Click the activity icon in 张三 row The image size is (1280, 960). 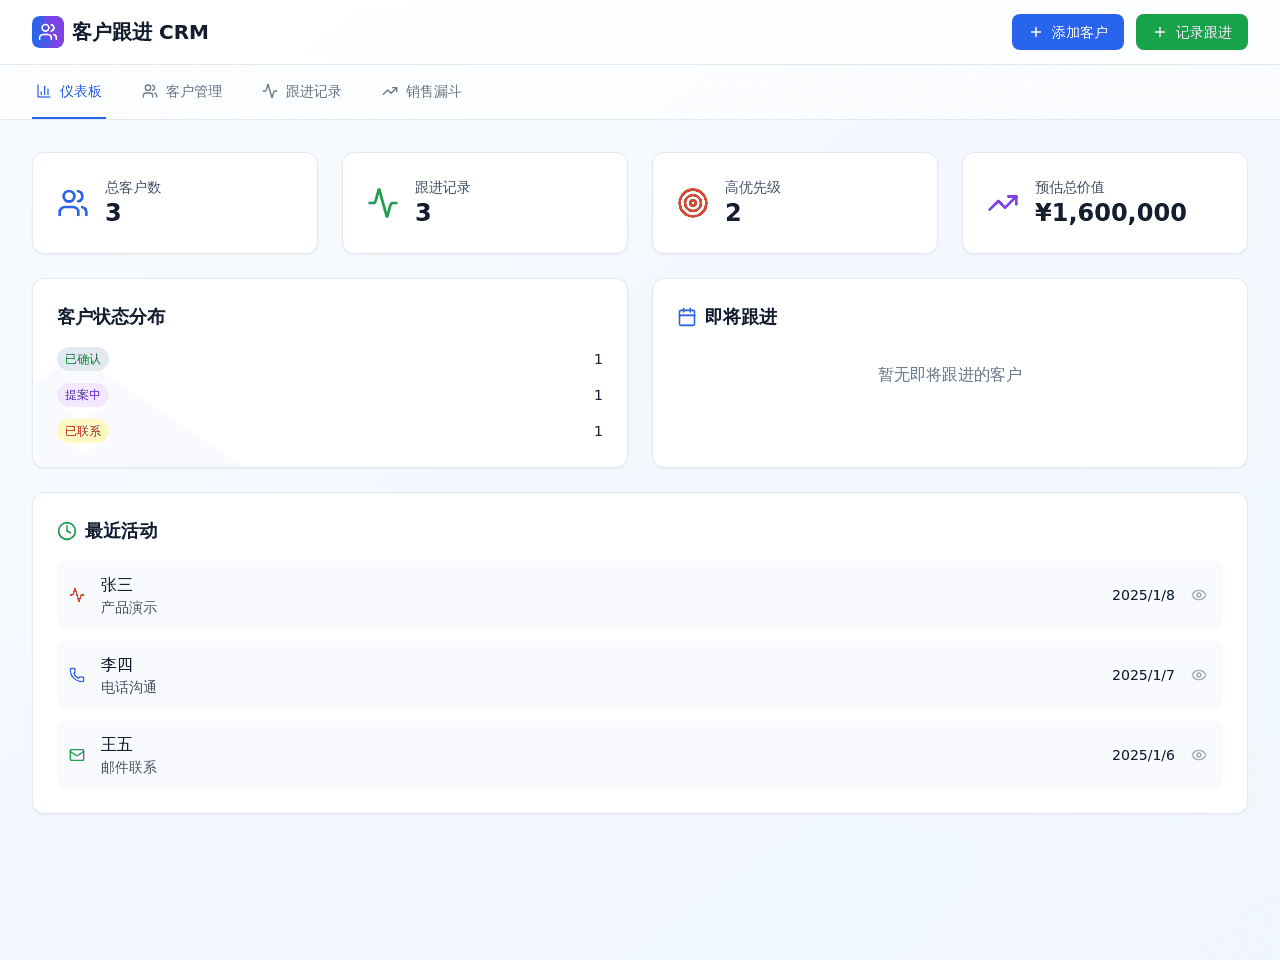tap(77, 595)
